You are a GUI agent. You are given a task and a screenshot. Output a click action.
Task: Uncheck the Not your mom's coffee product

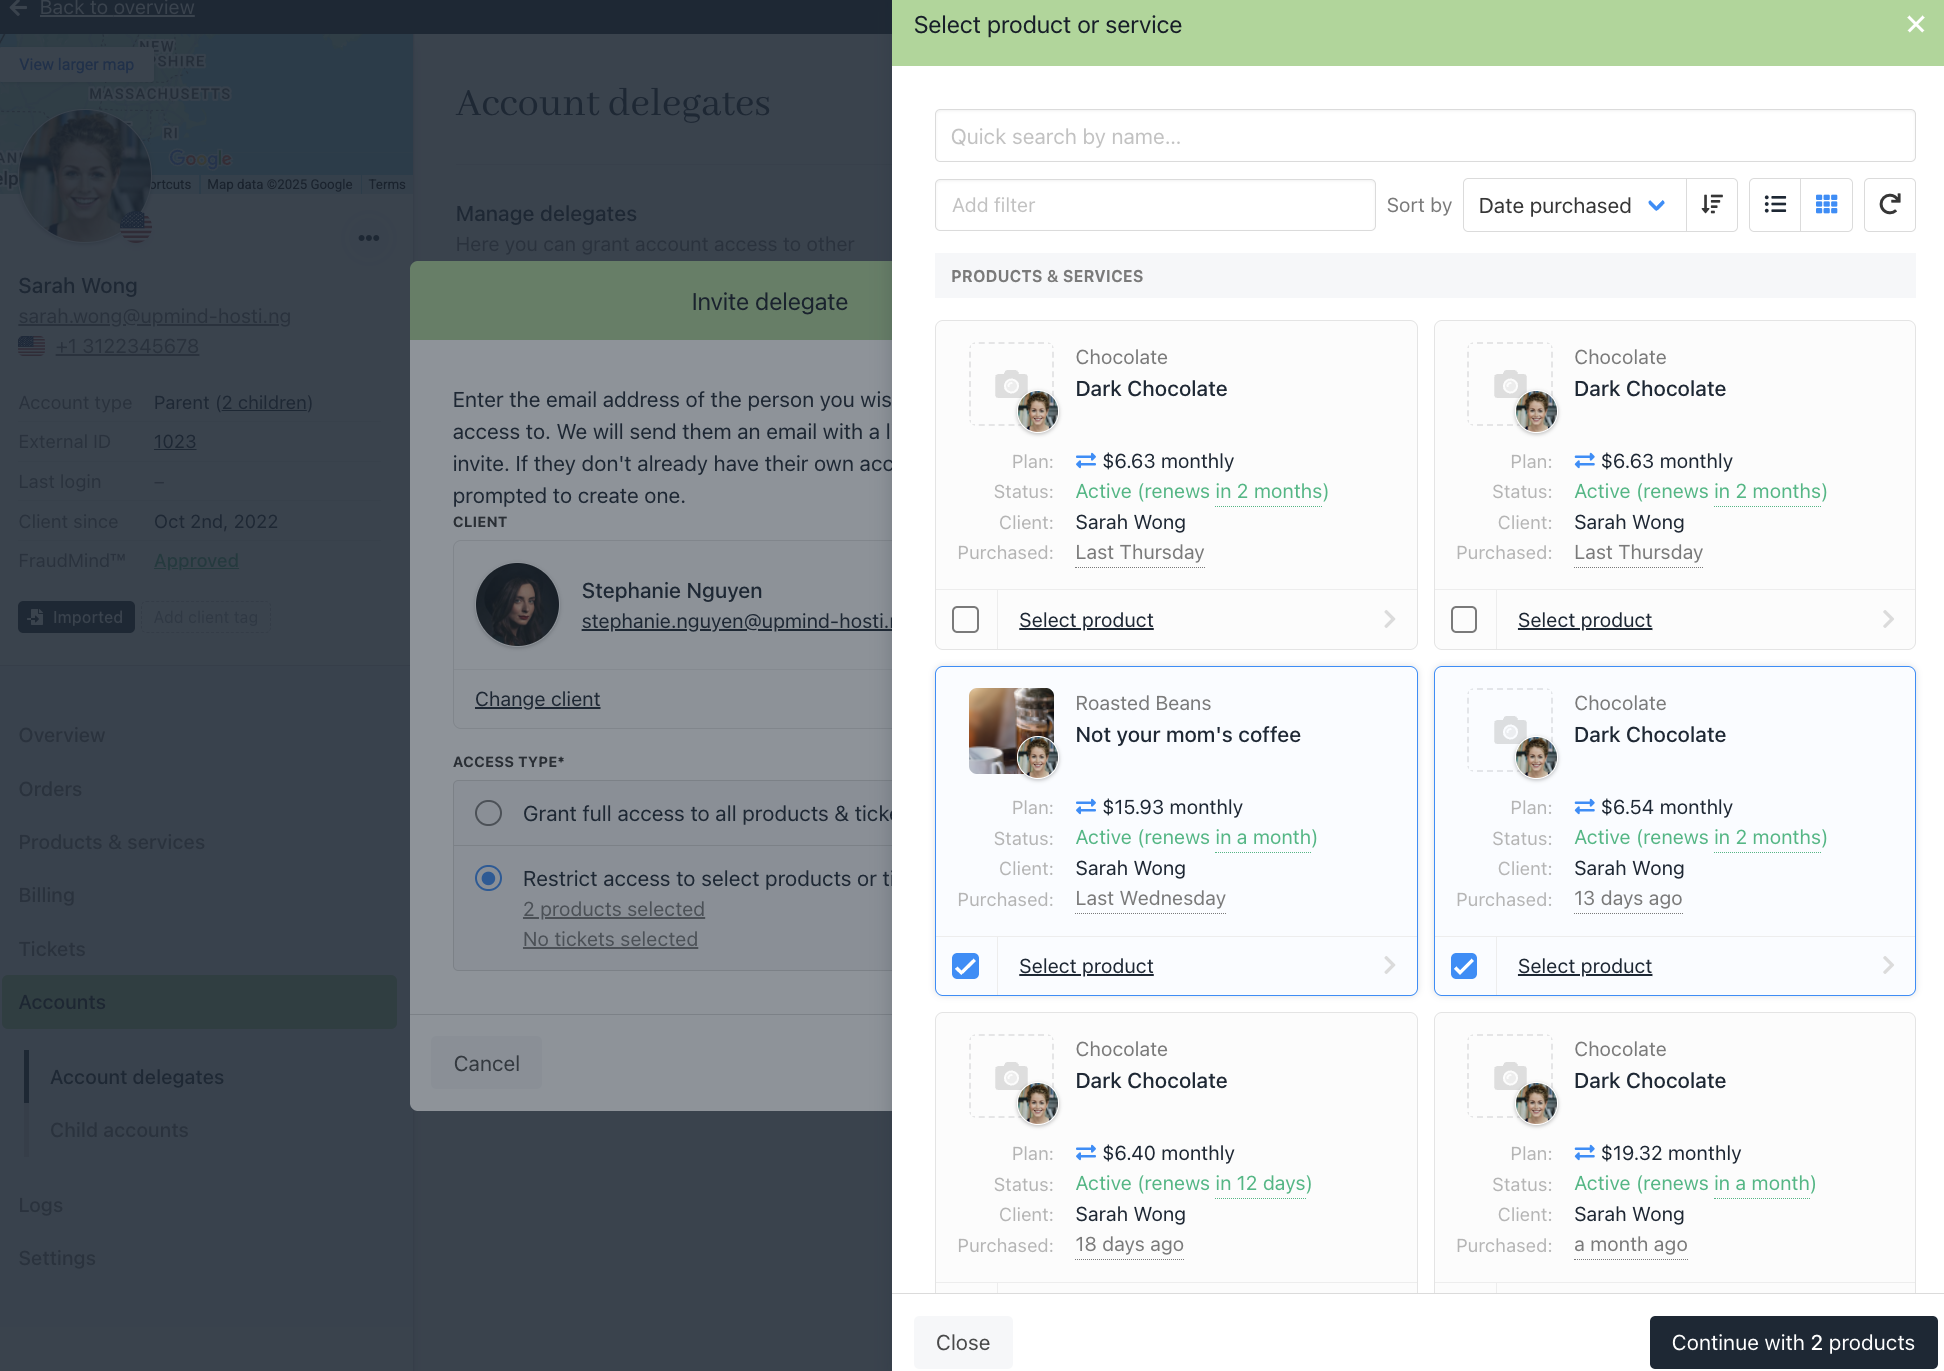tap(965, 966)
